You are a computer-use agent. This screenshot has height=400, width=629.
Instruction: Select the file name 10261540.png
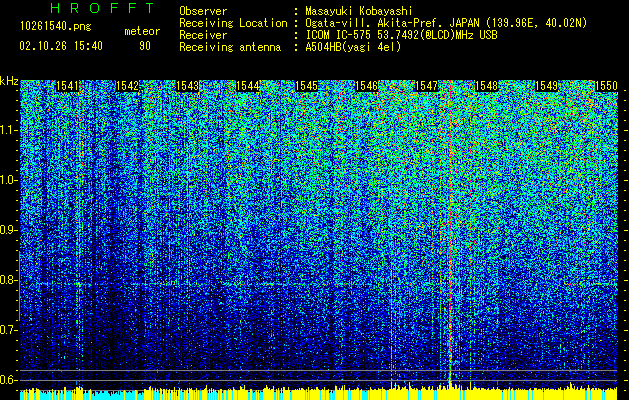(x=55, y=26)
